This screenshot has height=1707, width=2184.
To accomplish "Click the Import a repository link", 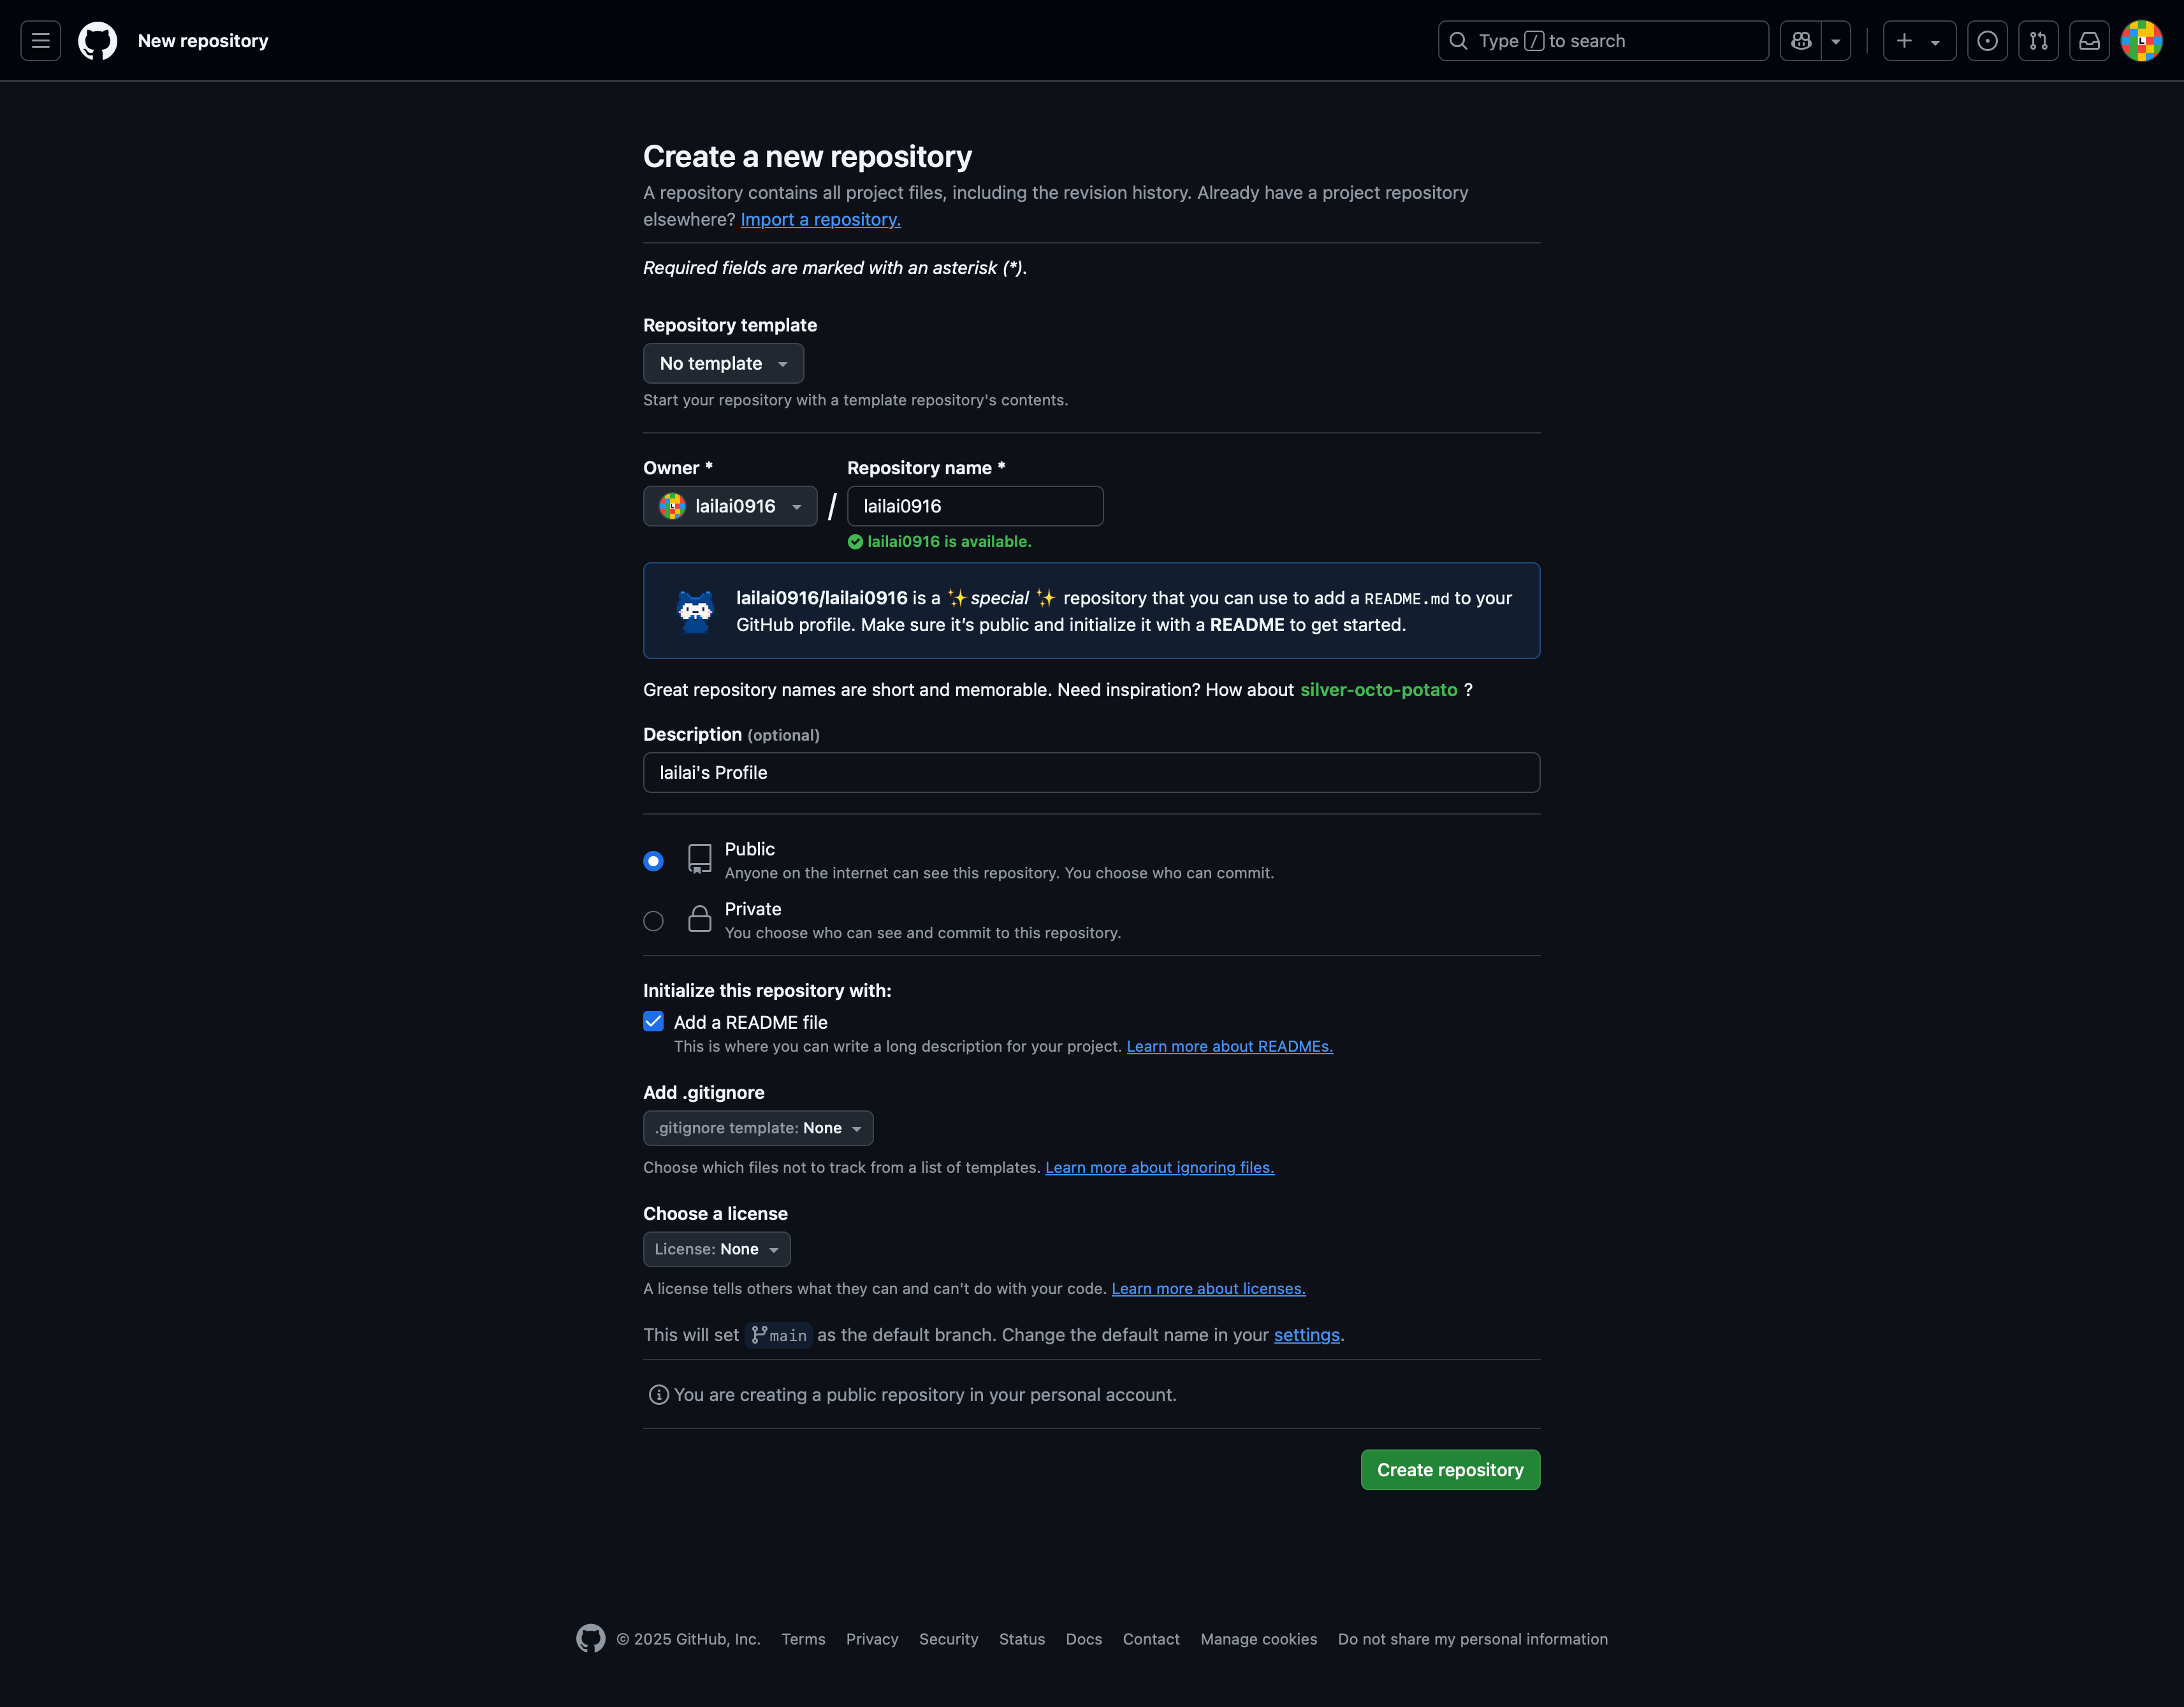I will [x=820, y=219].
